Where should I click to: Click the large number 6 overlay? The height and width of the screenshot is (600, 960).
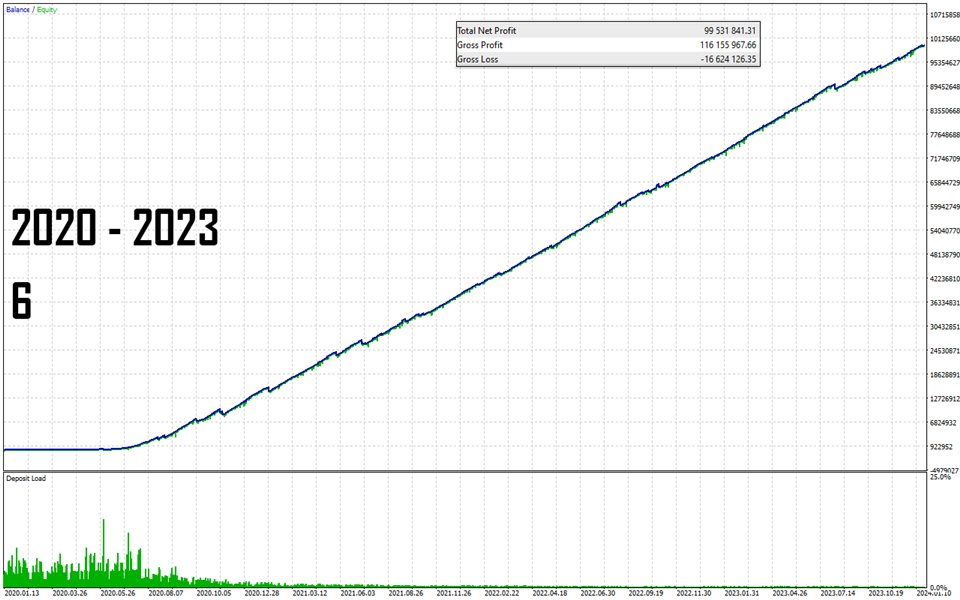pos(22,301)
